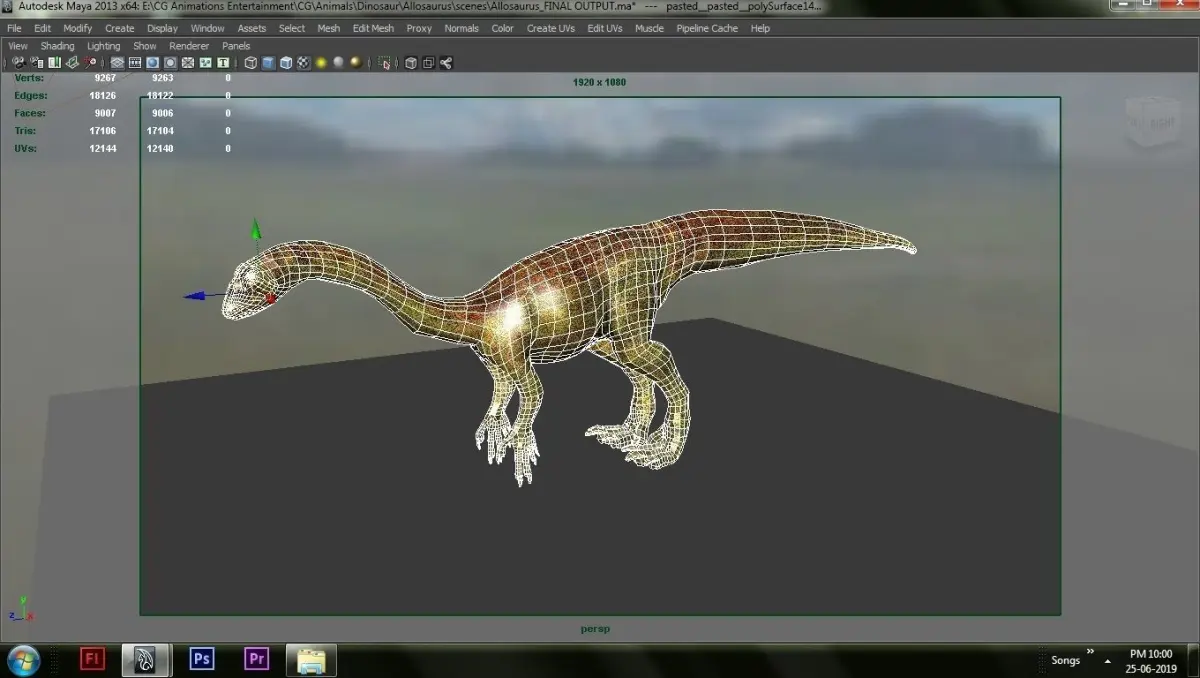The width and height of the screenshot is (1200, 678).
Task: Click the blue Z-axis manipulator arrow
Action: pos(195,296)
